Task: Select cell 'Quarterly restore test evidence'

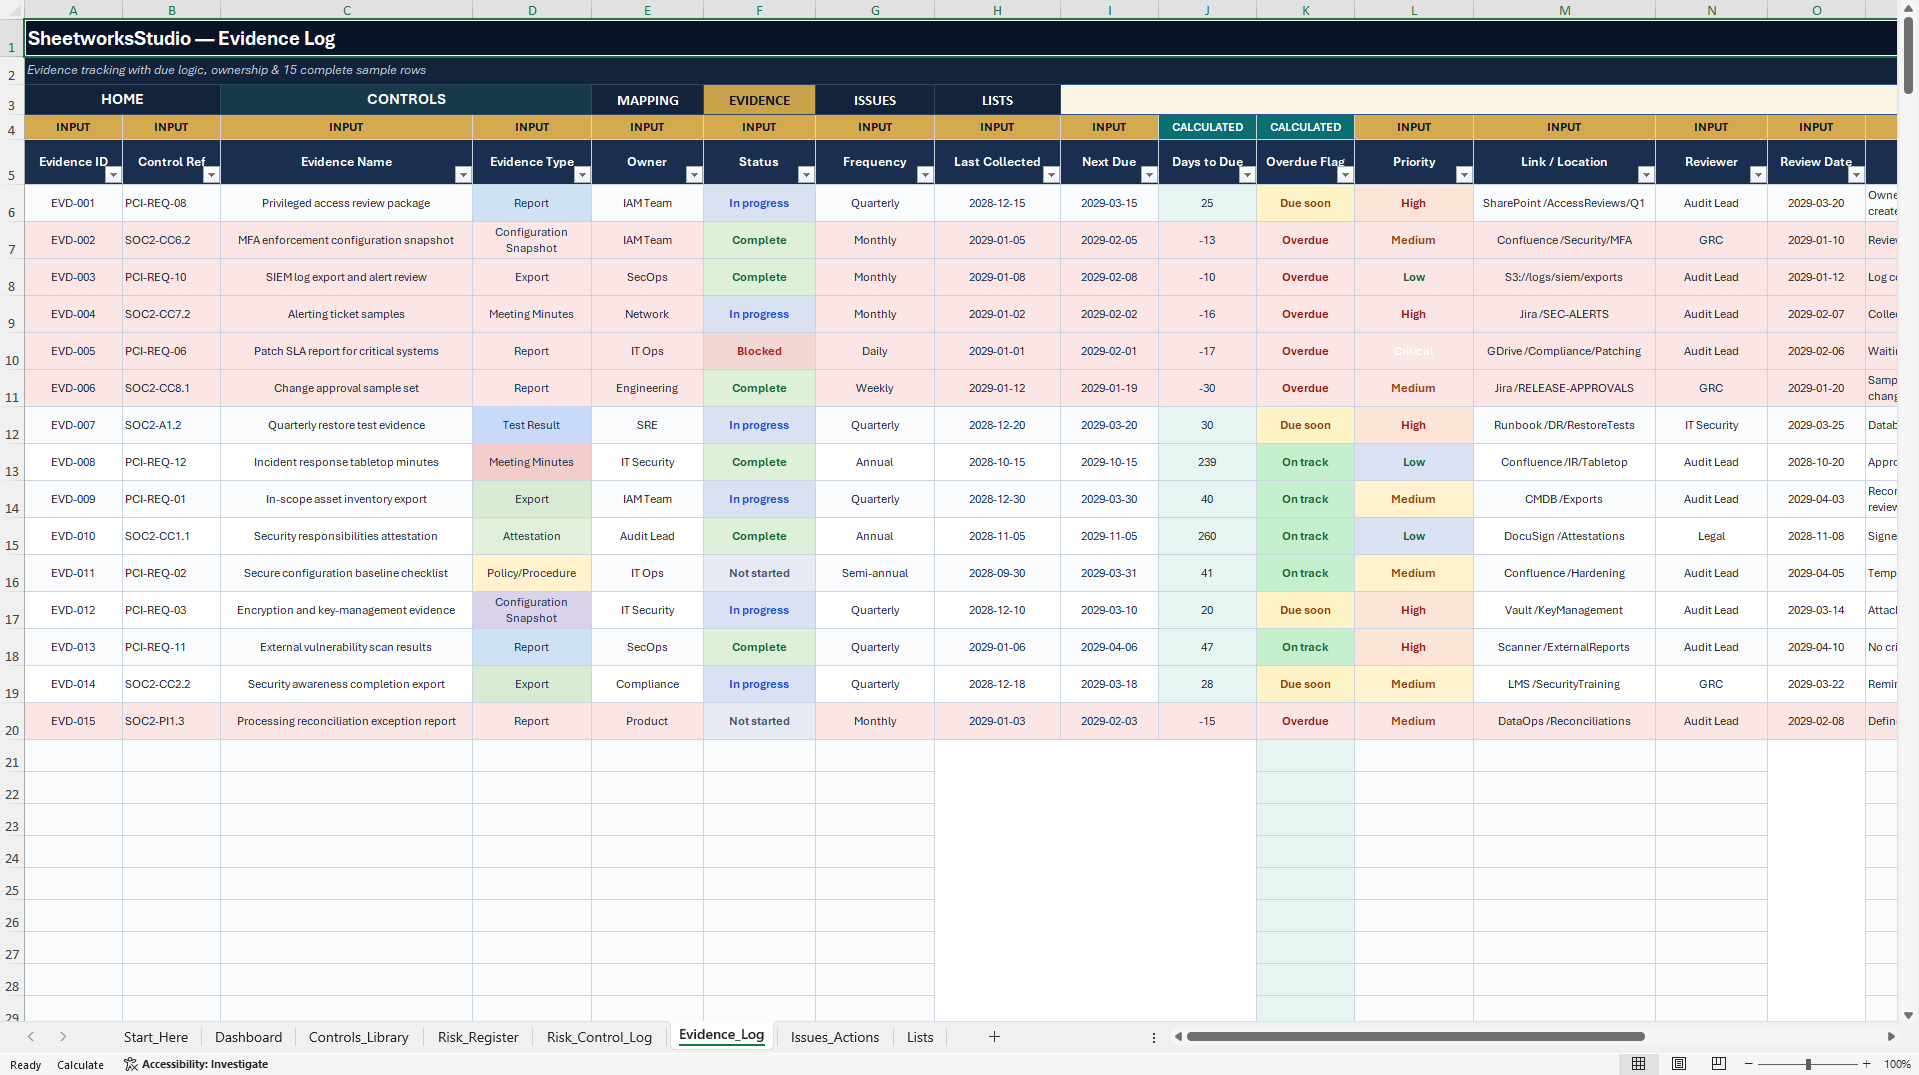Action: tap(346, 425)
